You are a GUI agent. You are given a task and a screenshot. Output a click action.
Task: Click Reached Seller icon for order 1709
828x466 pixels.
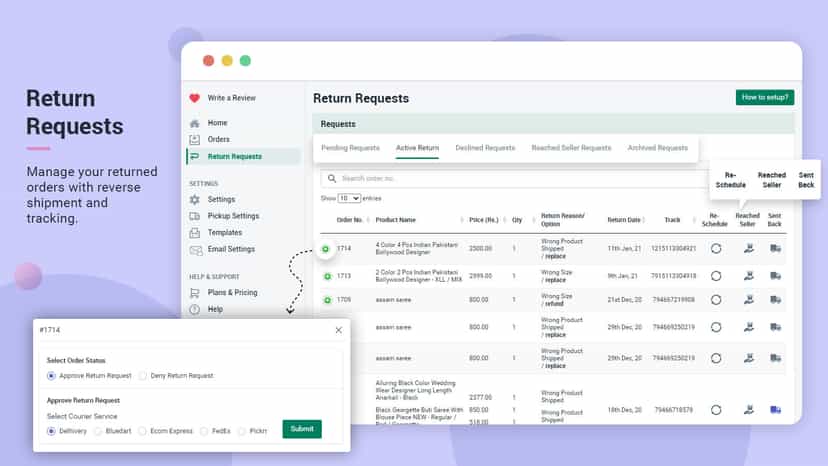pyautogui.click(x=749, y=300)
